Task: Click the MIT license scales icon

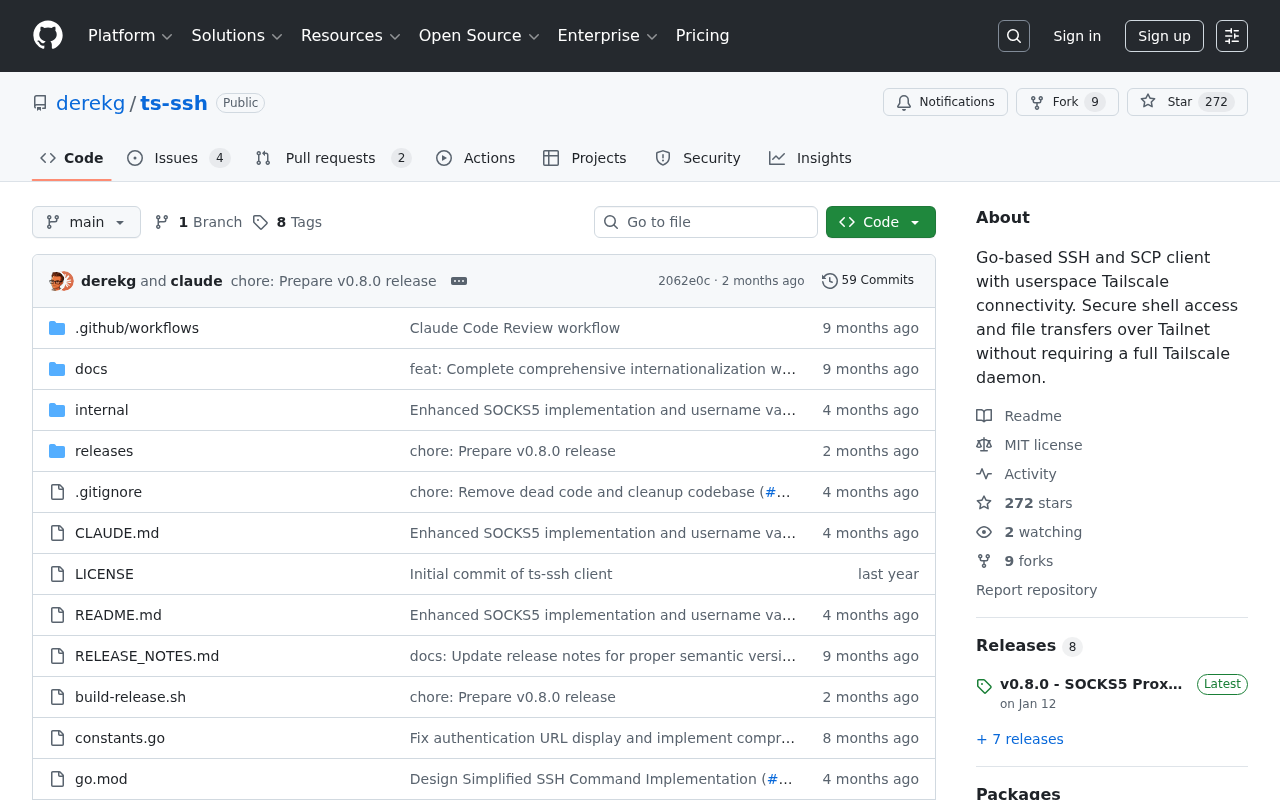Action: coord(983,444)
